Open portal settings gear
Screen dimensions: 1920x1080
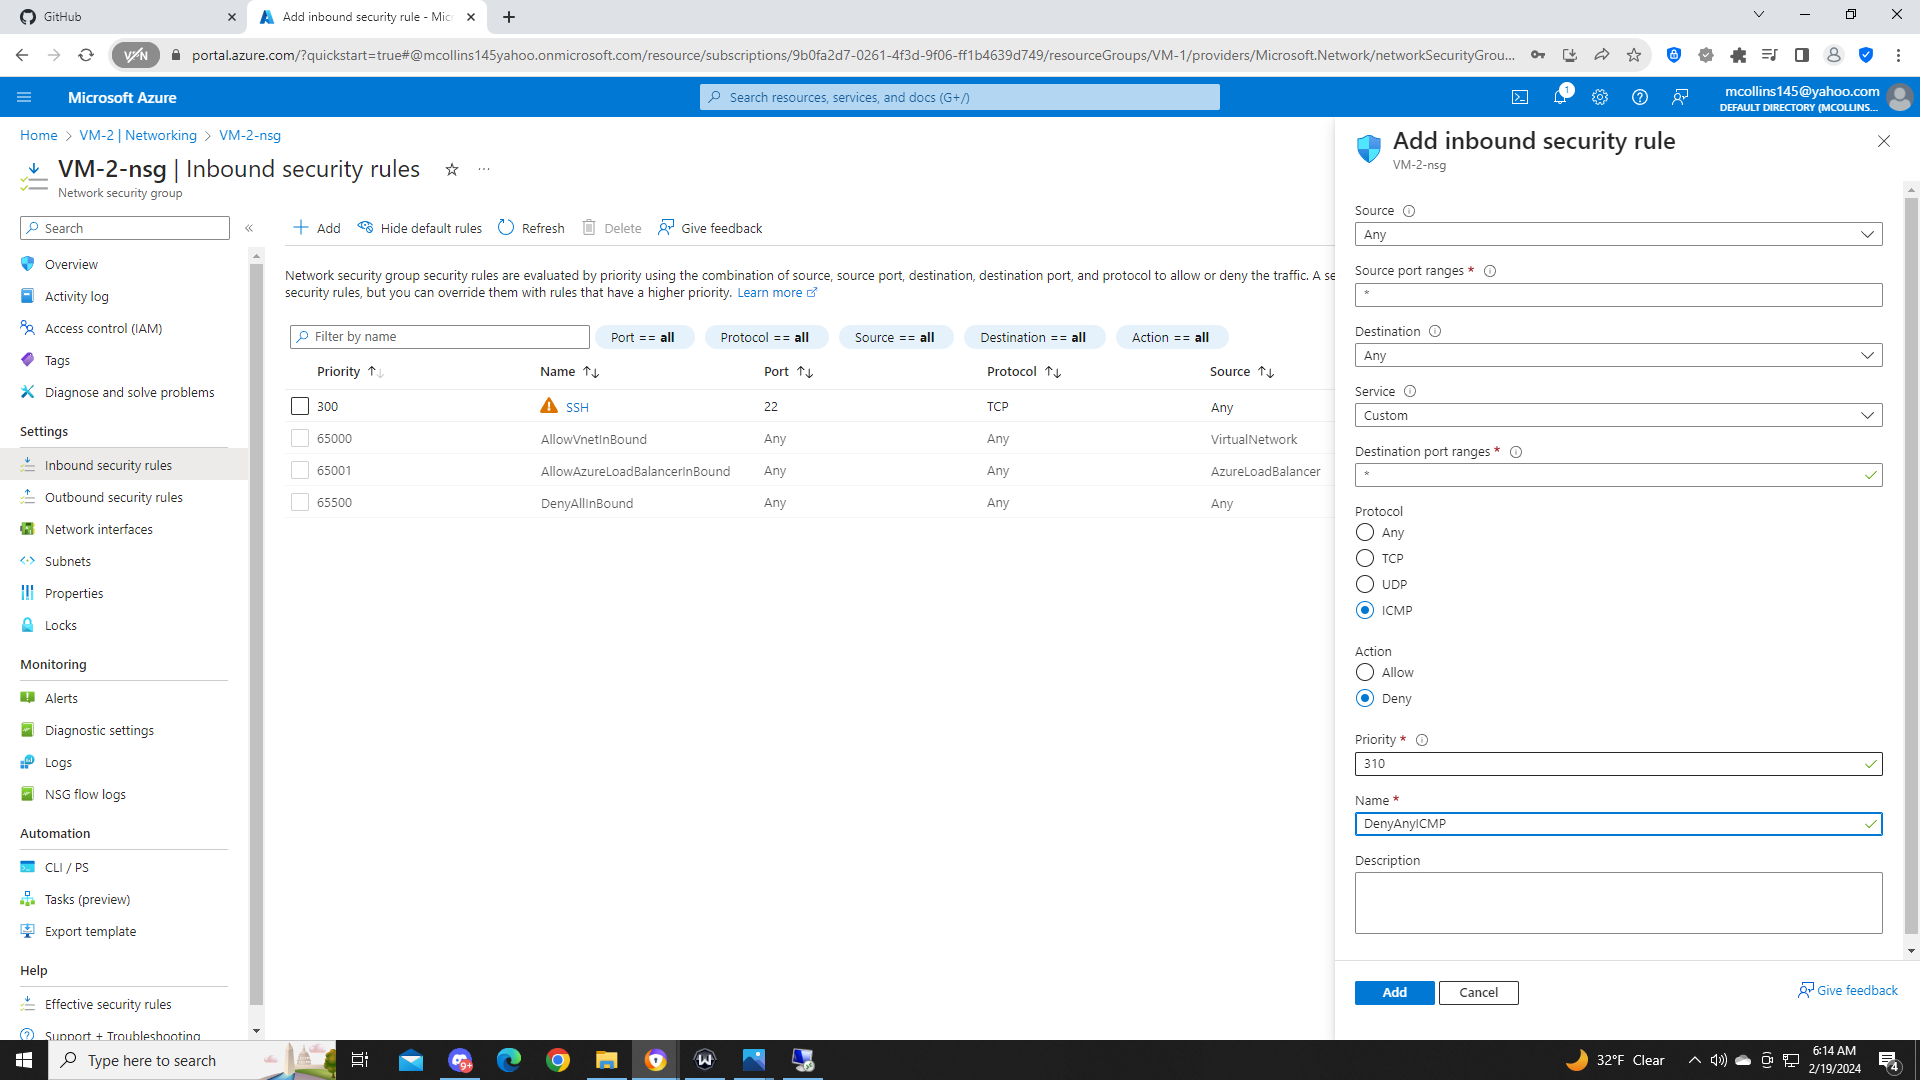click(1600, 97)
